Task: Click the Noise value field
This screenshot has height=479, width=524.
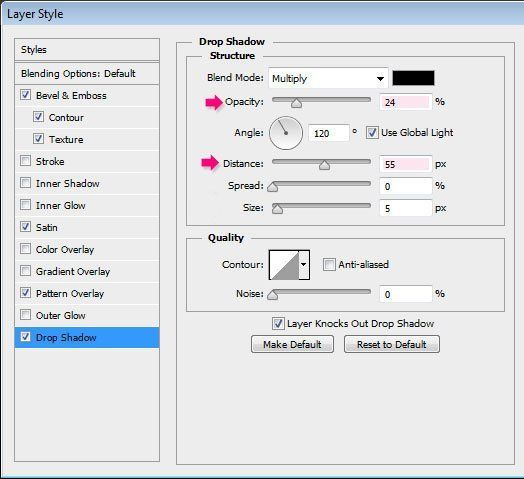Action: (405, 294)
